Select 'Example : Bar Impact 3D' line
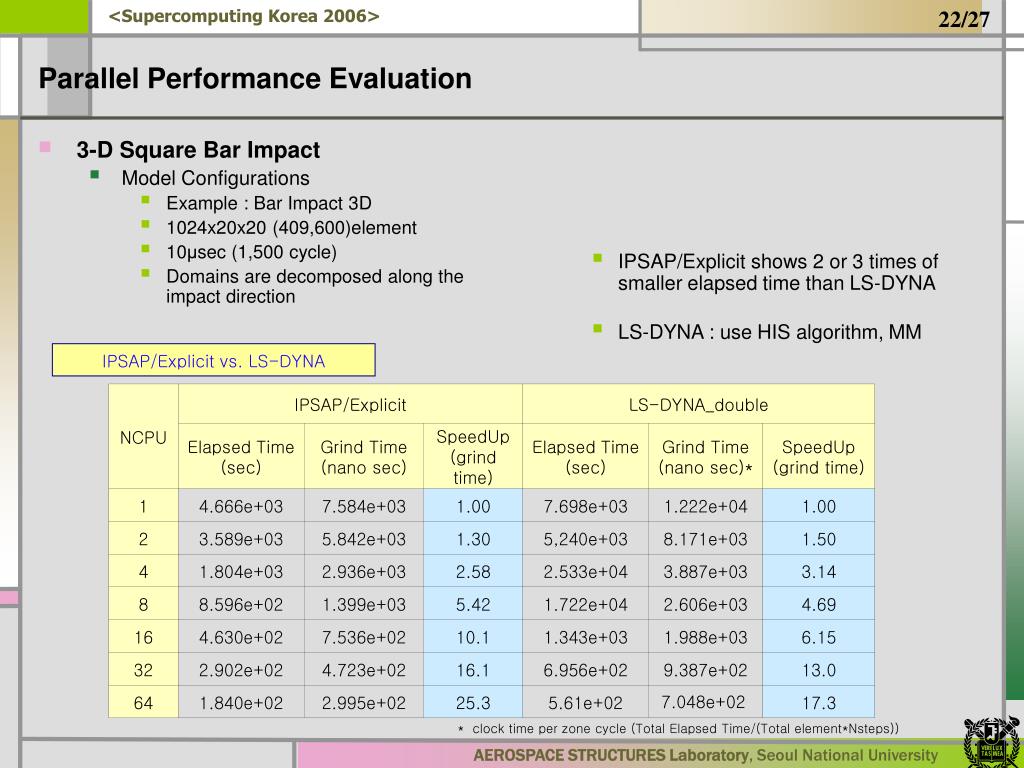Image resolution: width=1024 pixels, height=768 pixels. pyautogui.click(x=269, y=203)
